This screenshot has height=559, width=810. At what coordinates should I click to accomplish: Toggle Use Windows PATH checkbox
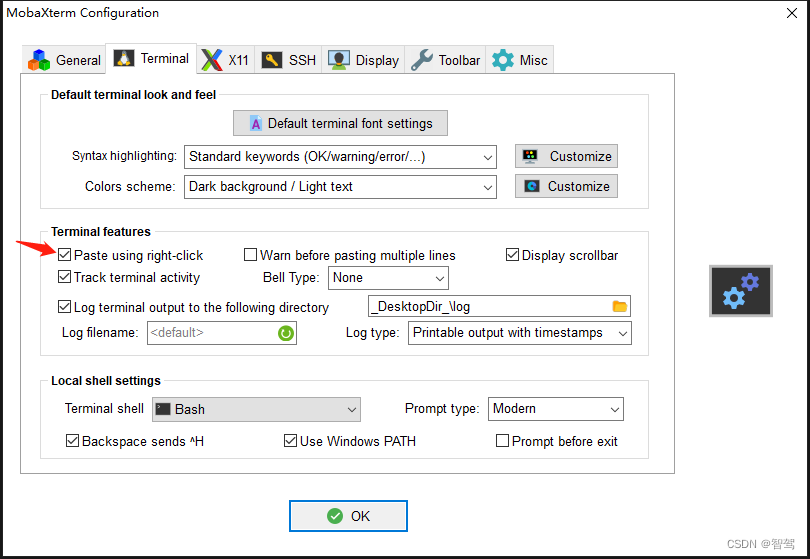click(x=290, y=441)
